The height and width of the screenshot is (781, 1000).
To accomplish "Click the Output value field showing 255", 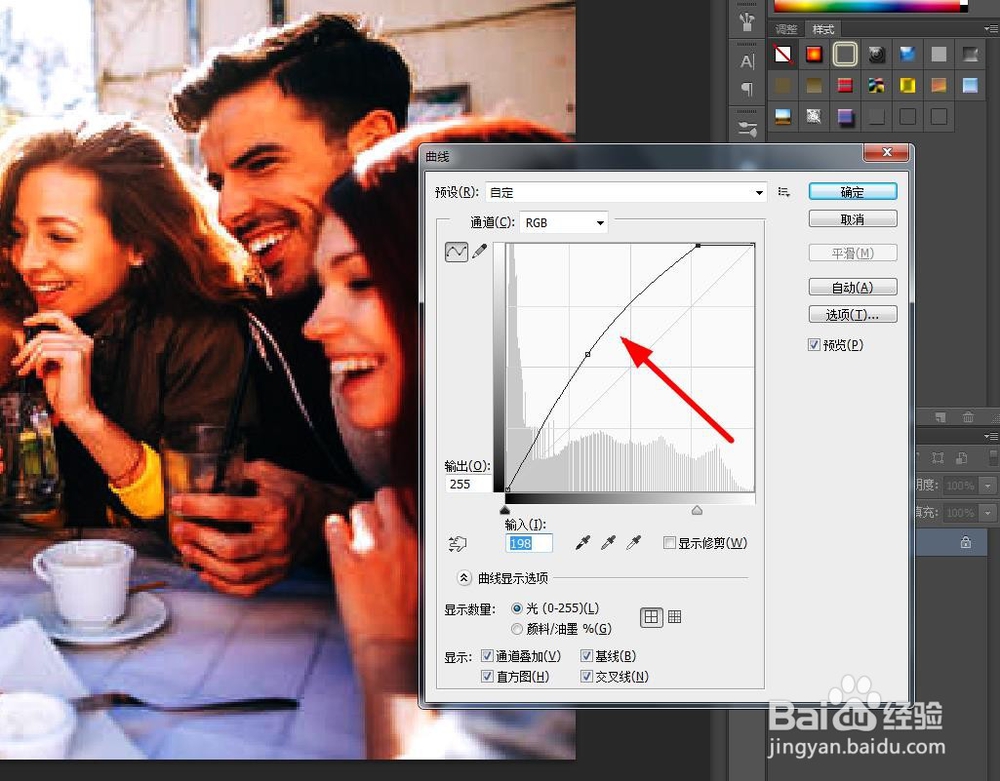I will pyautogui.click(x=468, y=484).
